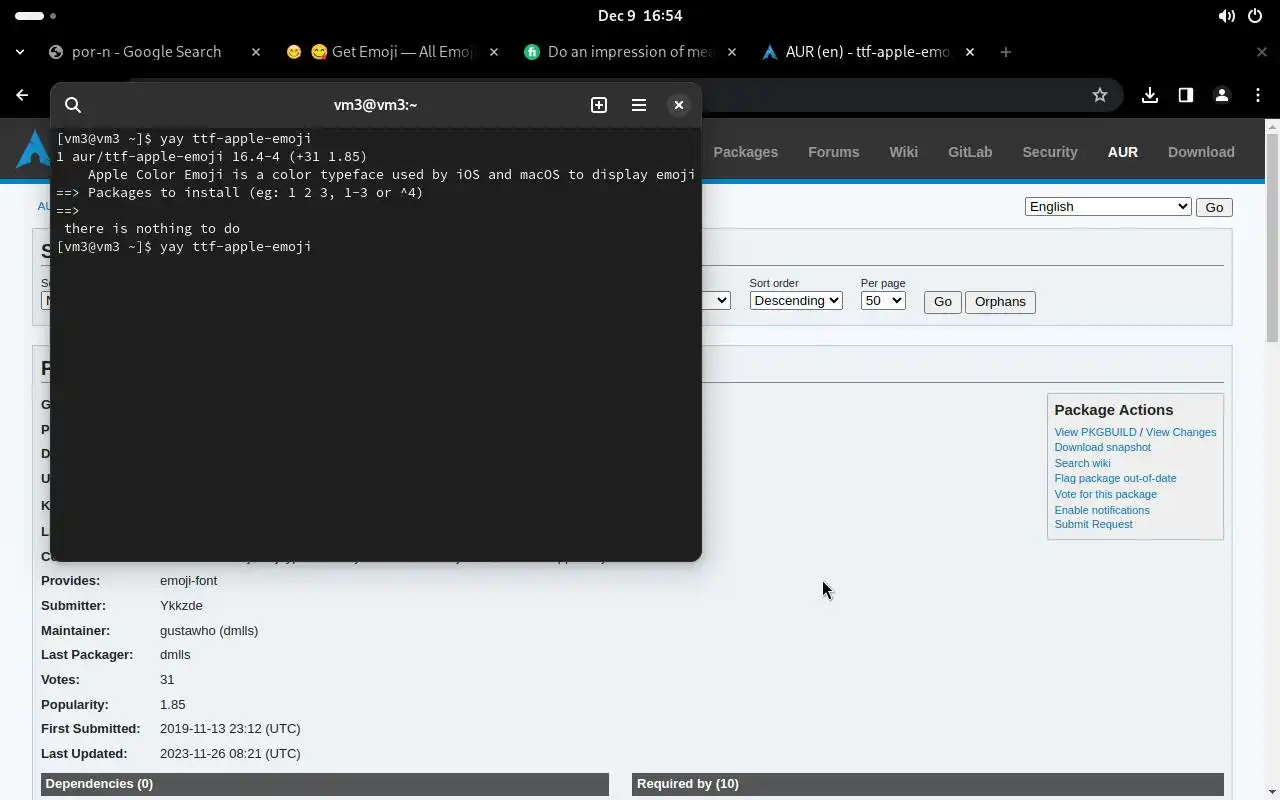The image size is (1280, 800).
Task: Open View Changes link
Action: 1181,432
